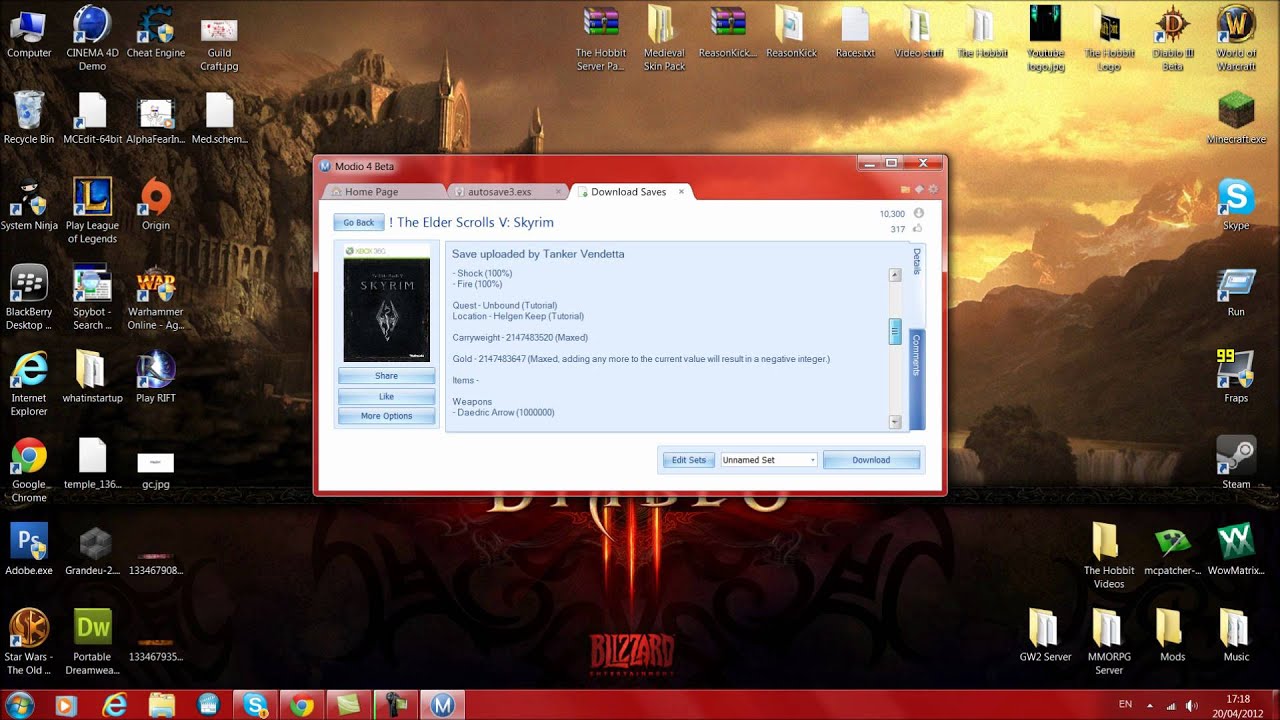Click the text 'Gold - 2147483647' line
Image resolution: width=1280 pixels, height=720 pixels.
641,358
